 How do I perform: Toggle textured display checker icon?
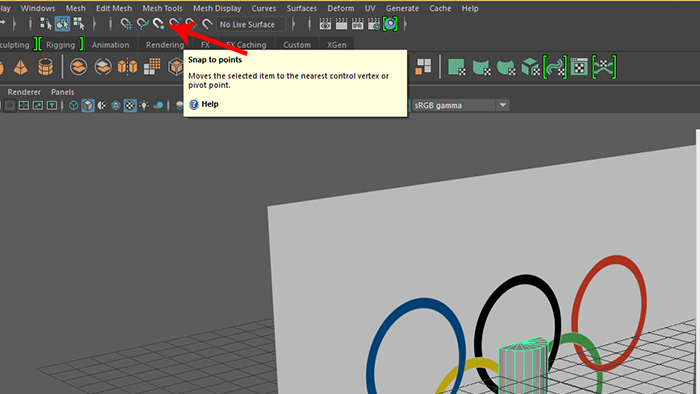[x=130, y=105]
